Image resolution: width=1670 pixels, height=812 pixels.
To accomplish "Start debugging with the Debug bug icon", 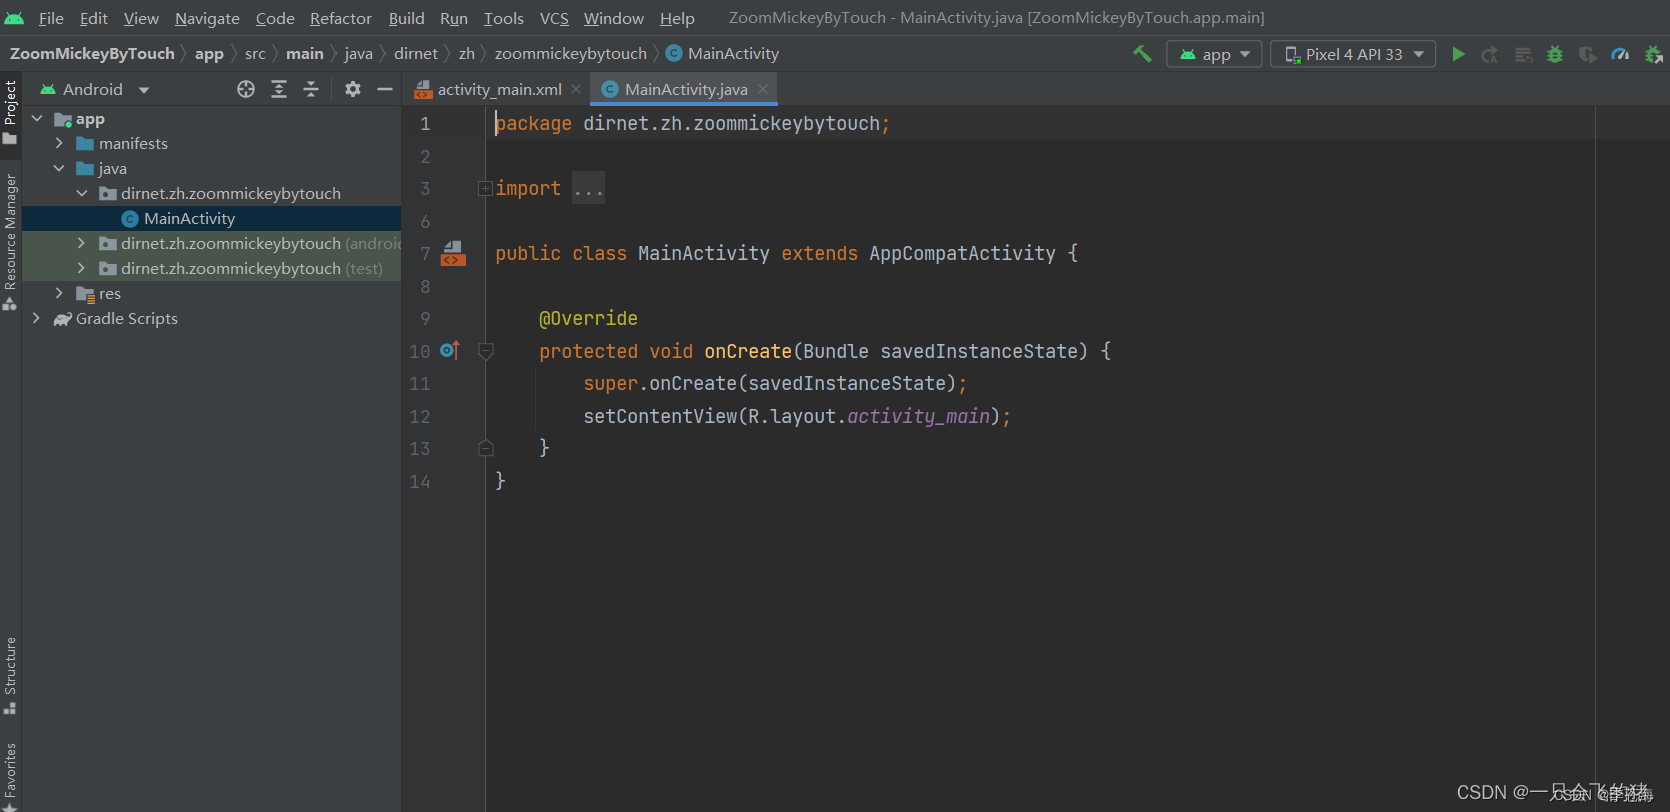I will pos(1555,54).
